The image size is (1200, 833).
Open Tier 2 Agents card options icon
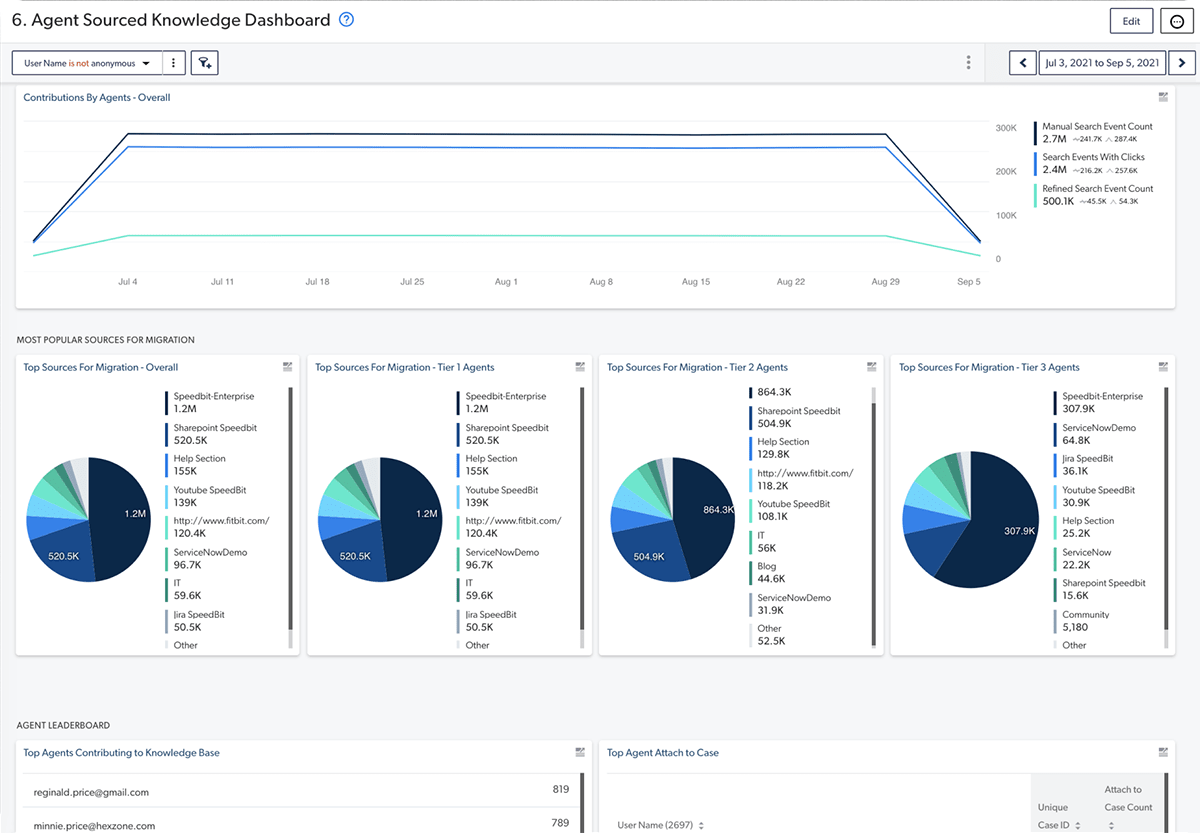pos(871,367)
